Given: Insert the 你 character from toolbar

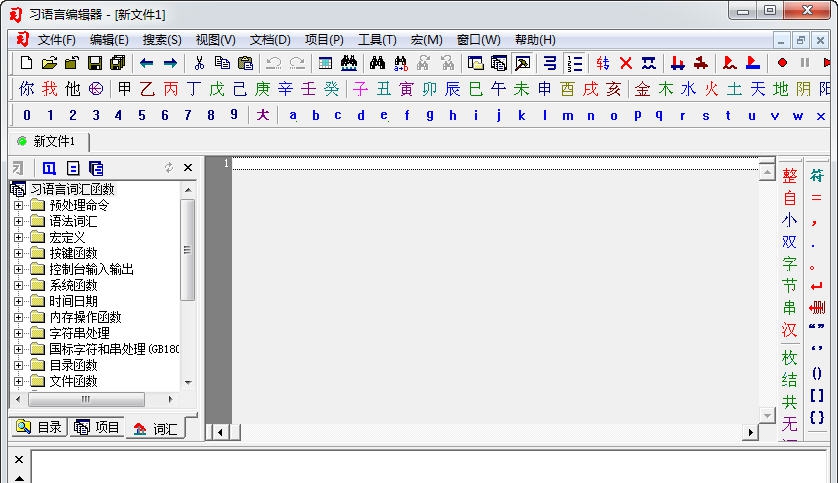Looking at the screenshot, I should click(27, 89).
